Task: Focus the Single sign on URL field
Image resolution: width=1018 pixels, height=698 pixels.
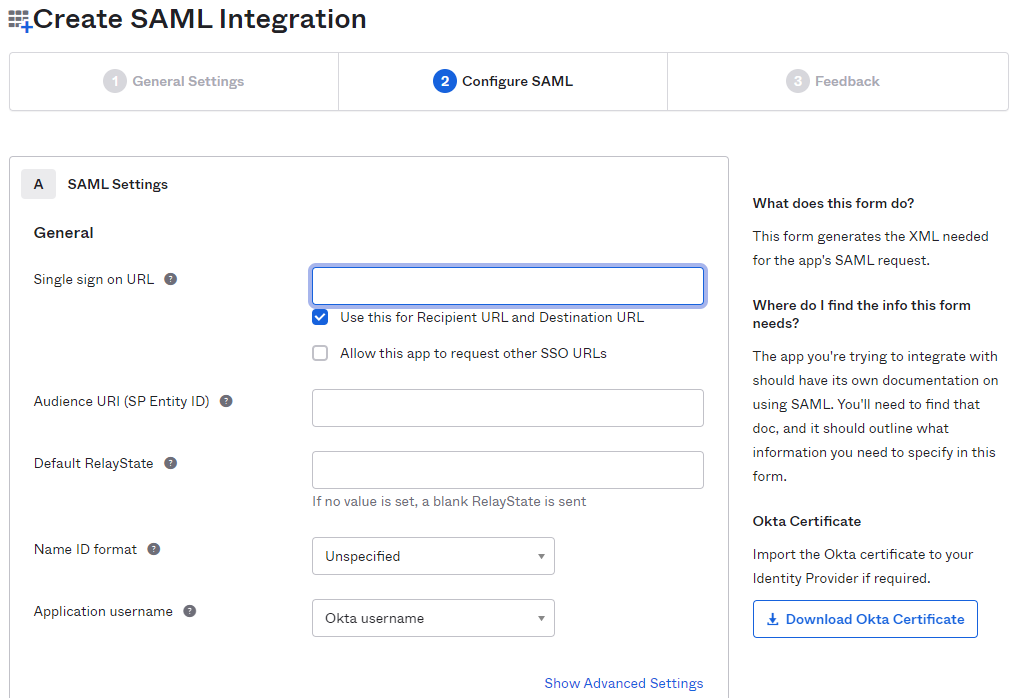Action: (x=508, y=286)
